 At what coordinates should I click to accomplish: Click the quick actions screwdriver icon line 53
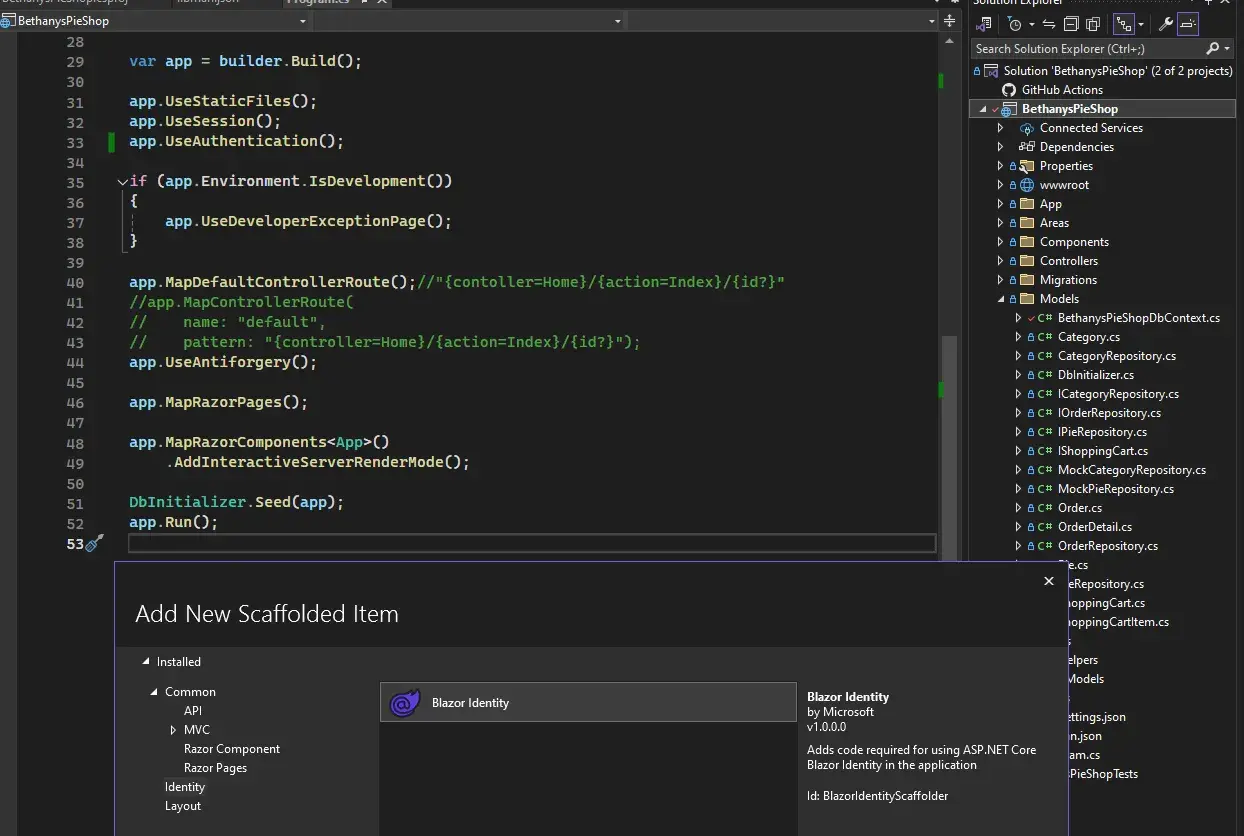[x=95, y=543]
